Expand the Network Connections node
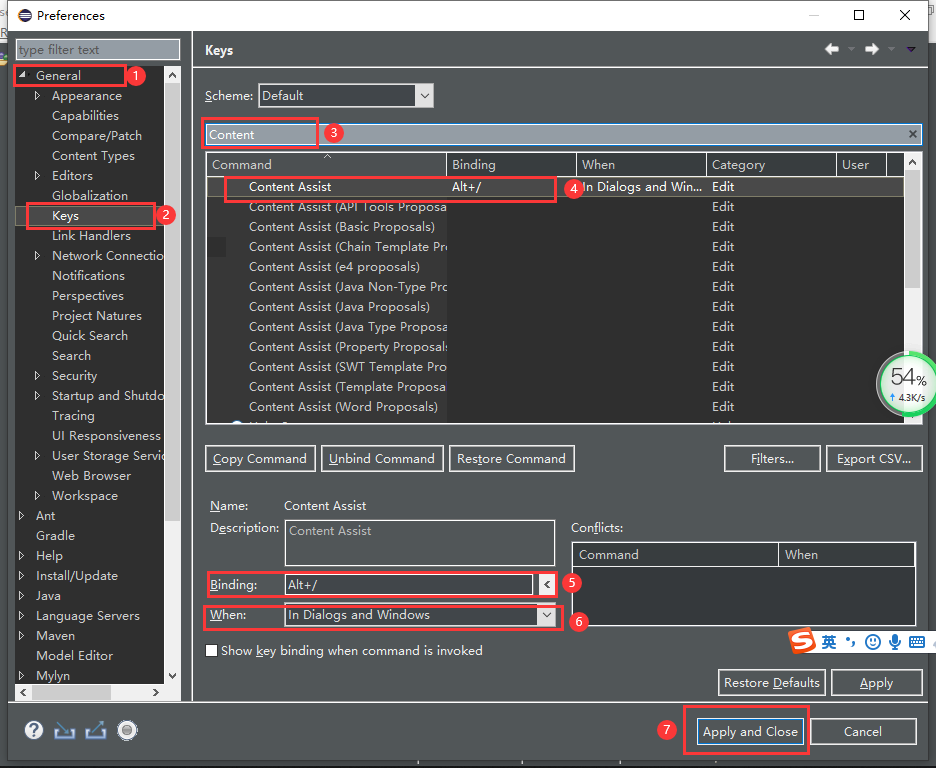Screen dimensions: 936x768 pyautogui.click(x=38, y=255)
